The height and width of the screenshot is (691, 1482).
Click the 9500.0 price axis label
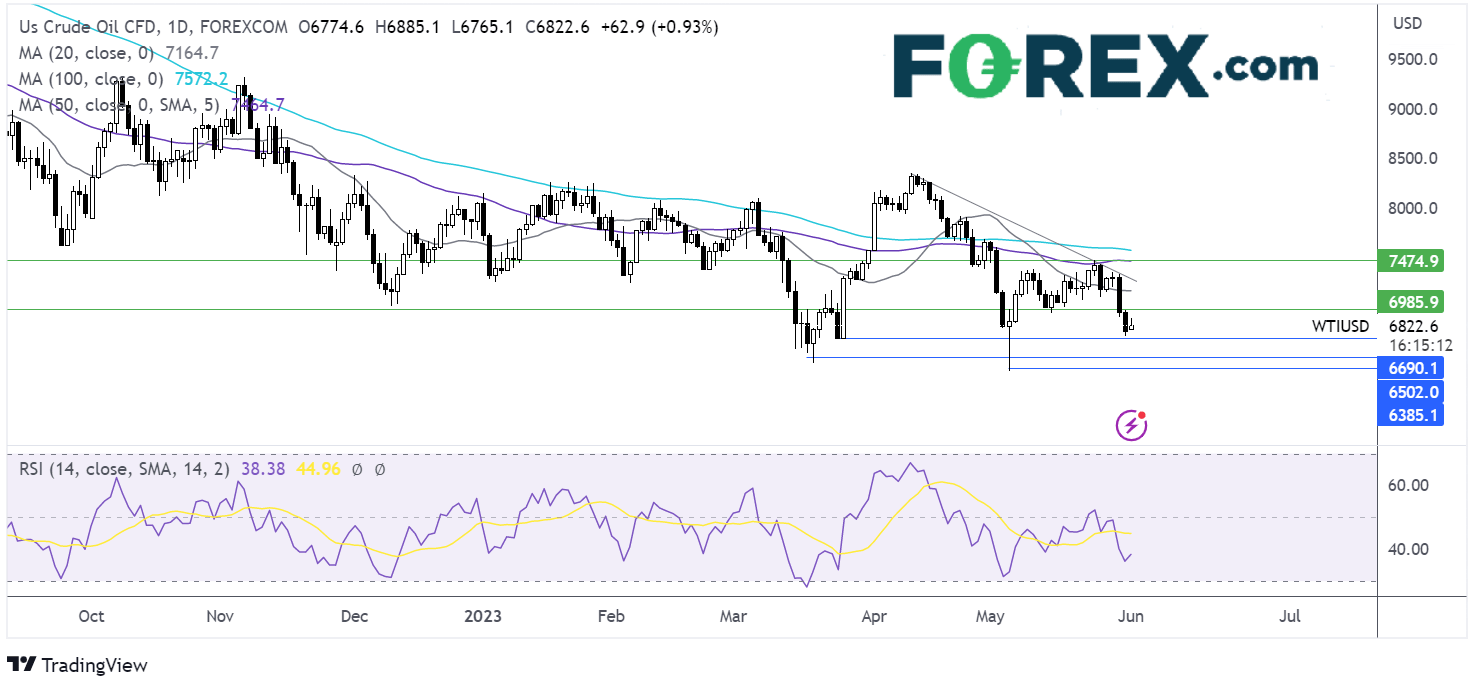(1413, 59)
